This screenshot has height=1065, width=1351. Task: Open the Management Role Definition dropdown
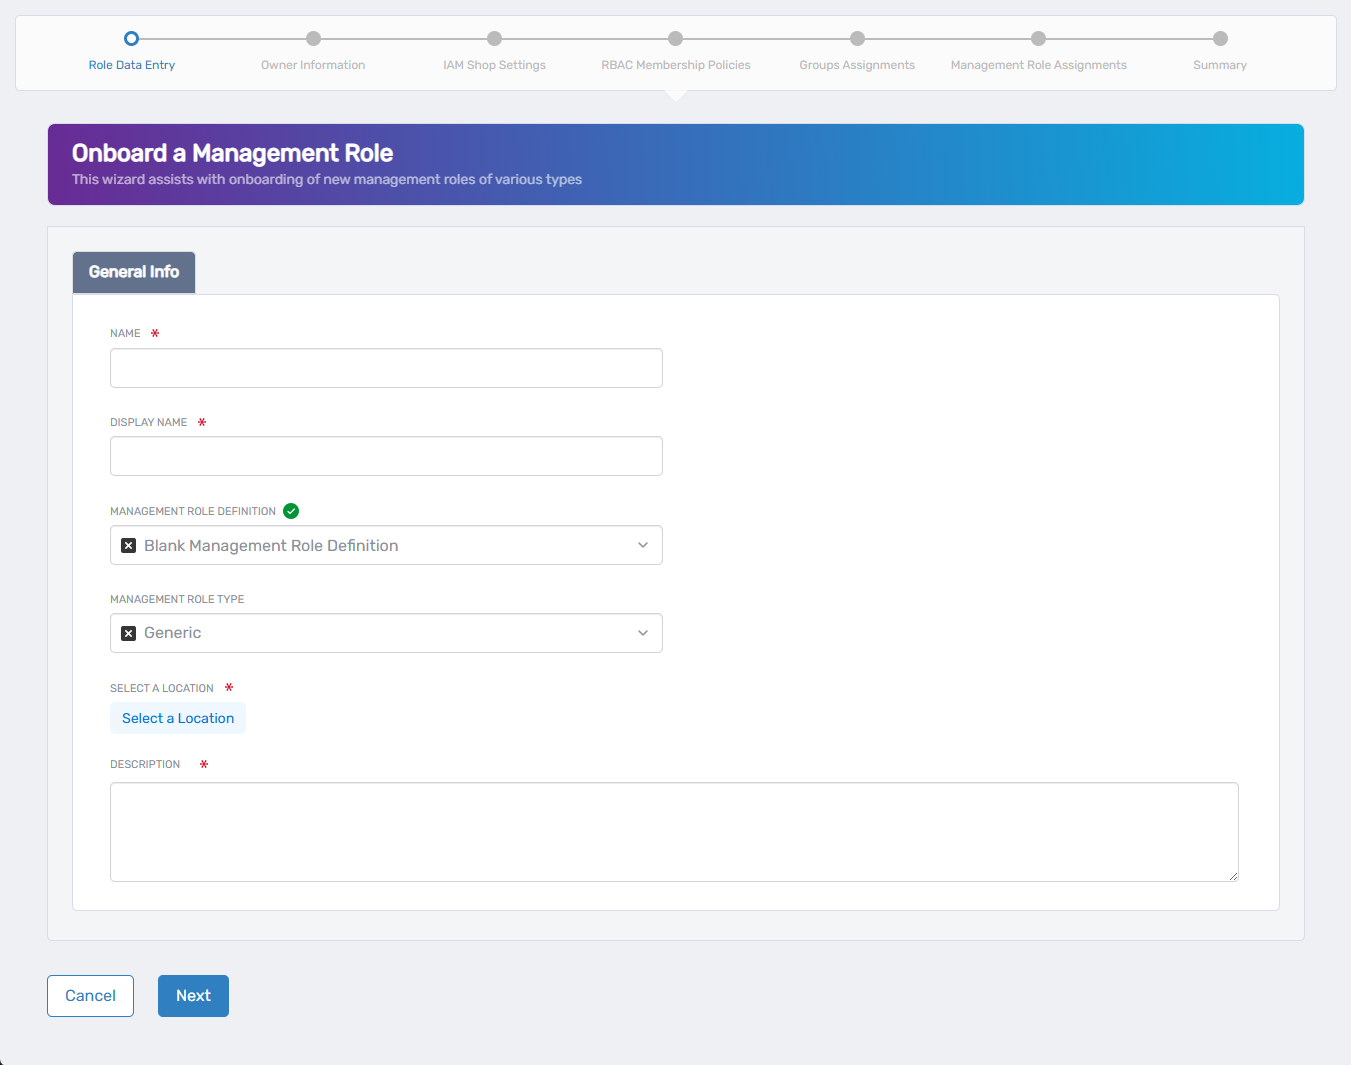coord(643,545)
